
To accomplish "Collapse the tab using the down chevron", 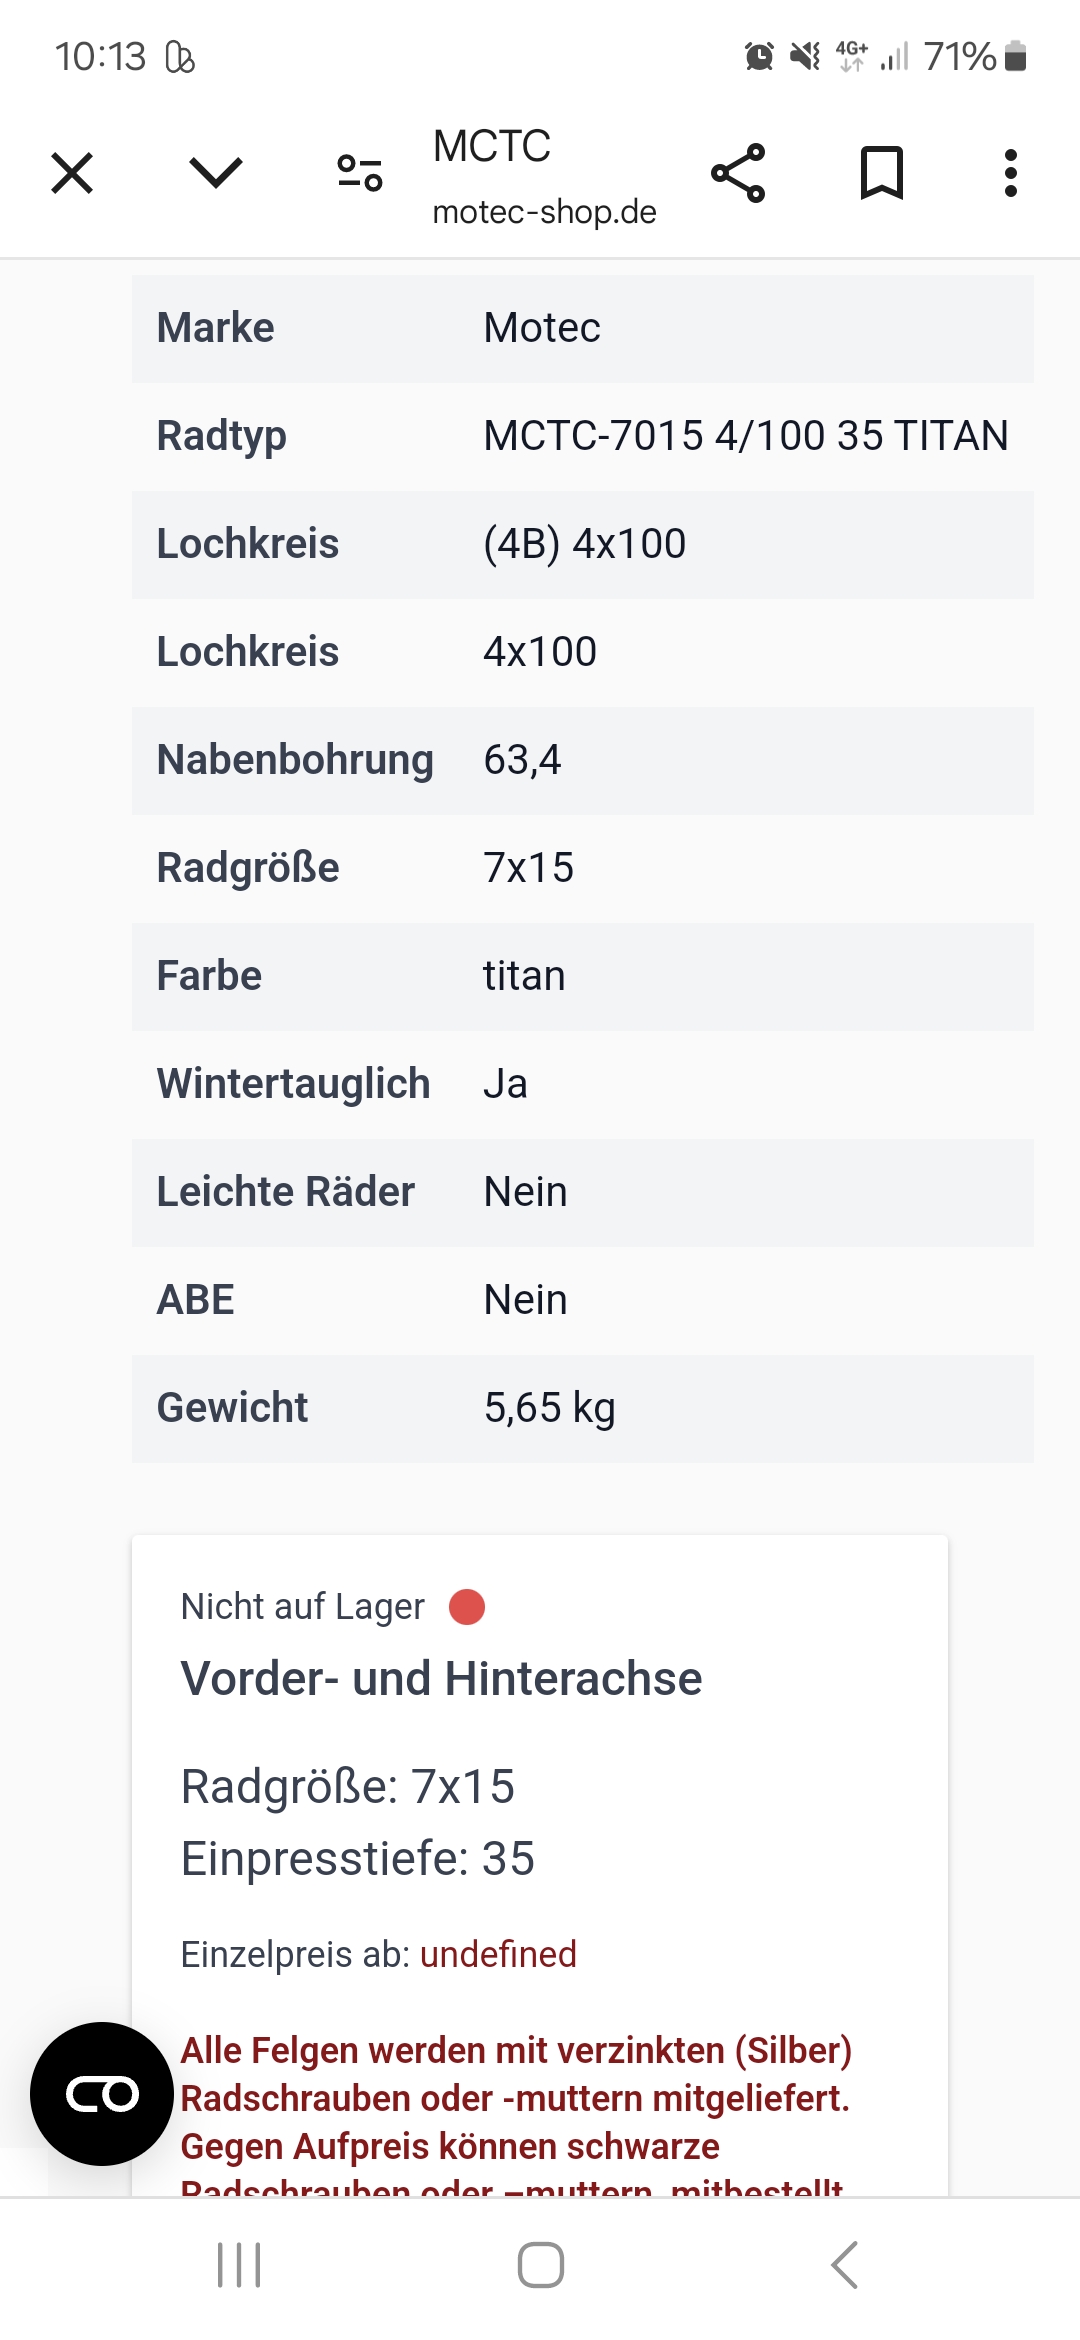I will pos(216,173).
